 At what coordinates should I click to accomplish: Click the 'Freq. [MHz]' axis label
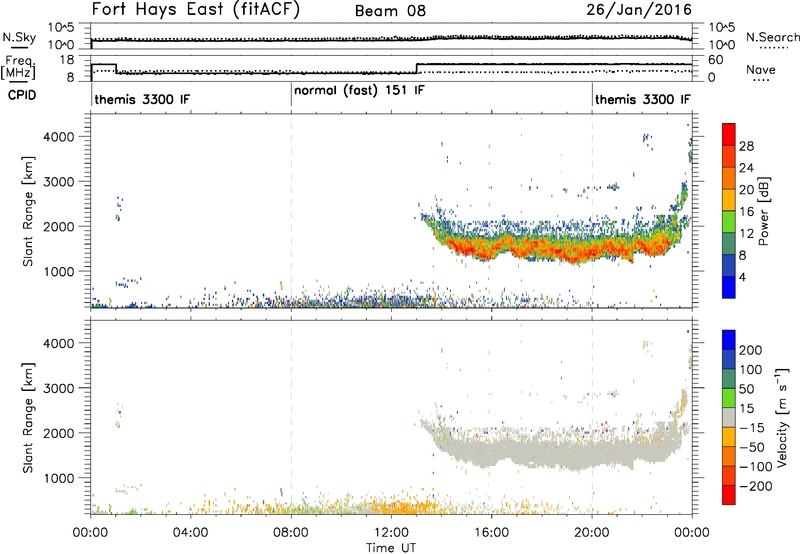tap(20, 67)
